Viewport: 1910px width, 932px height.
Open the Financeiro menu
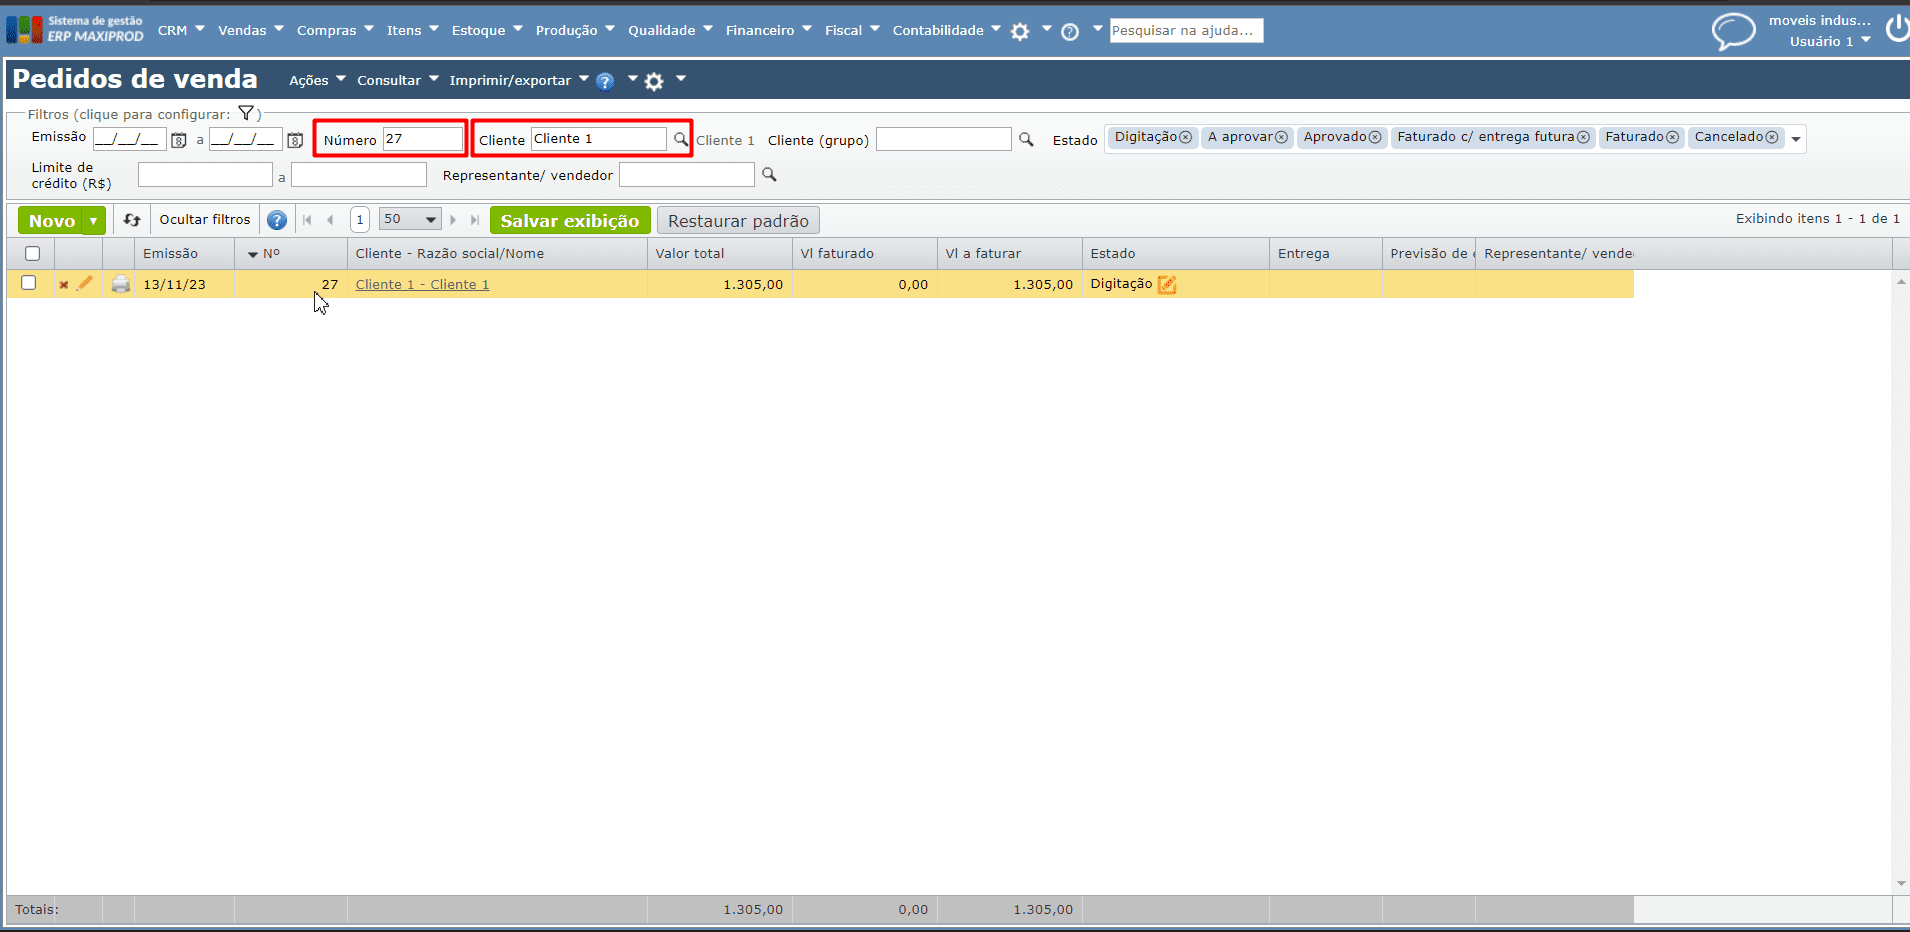pyautogui.click(x=768, y=30)
